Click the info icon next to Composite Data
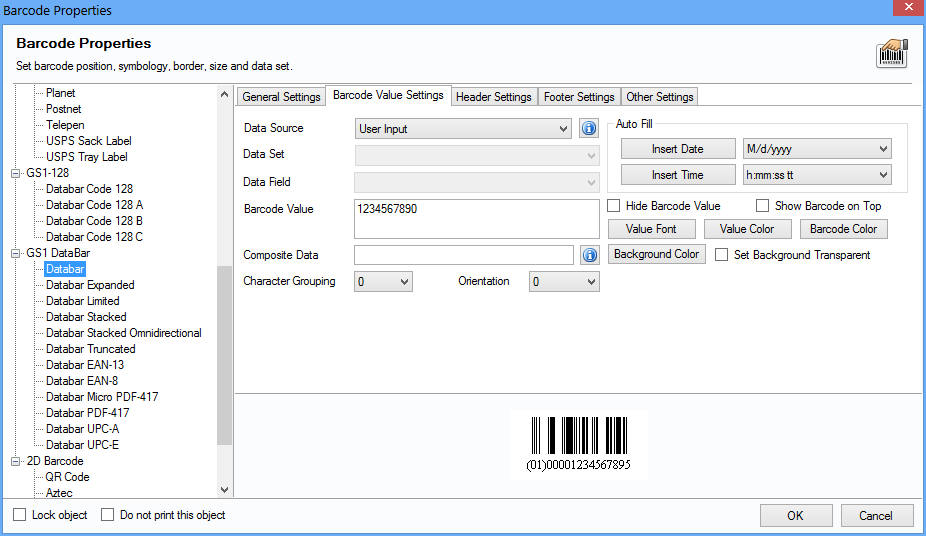 tap(589, 255)
